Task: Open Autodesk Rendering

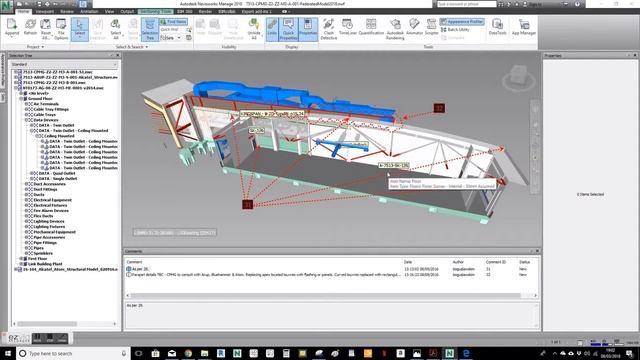Action: (395, 29)
